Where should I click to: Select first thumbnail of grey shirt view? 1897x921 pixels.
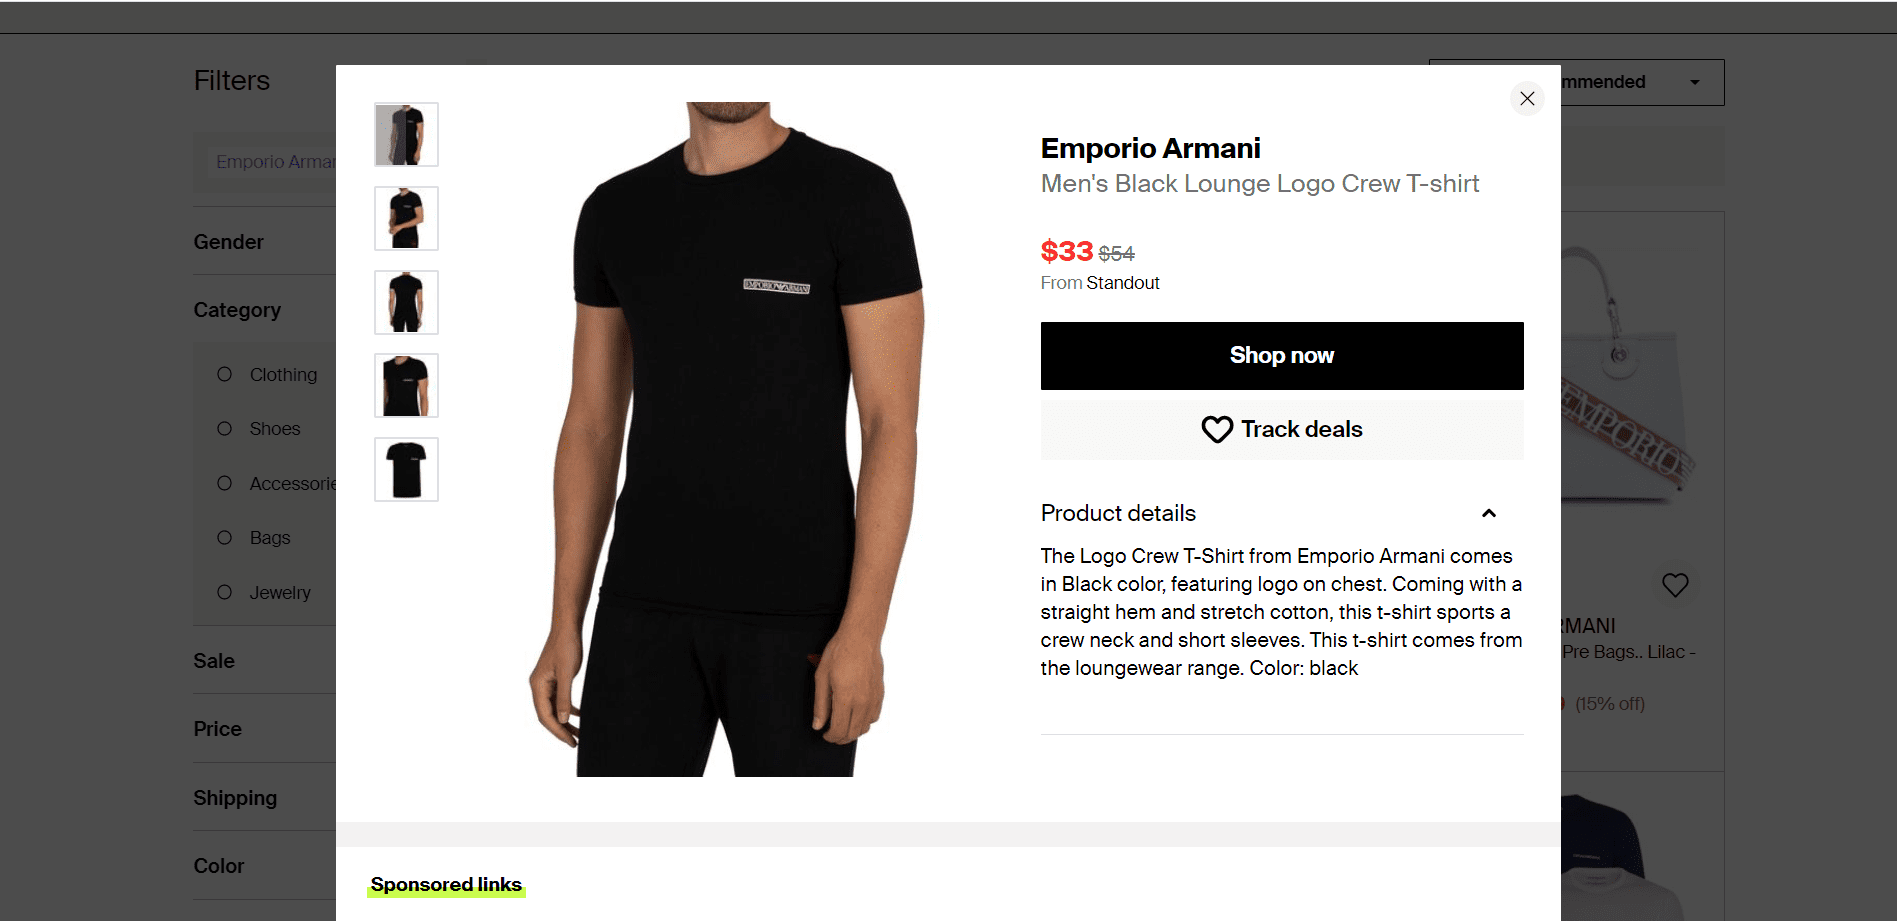[x=406, y=134]
